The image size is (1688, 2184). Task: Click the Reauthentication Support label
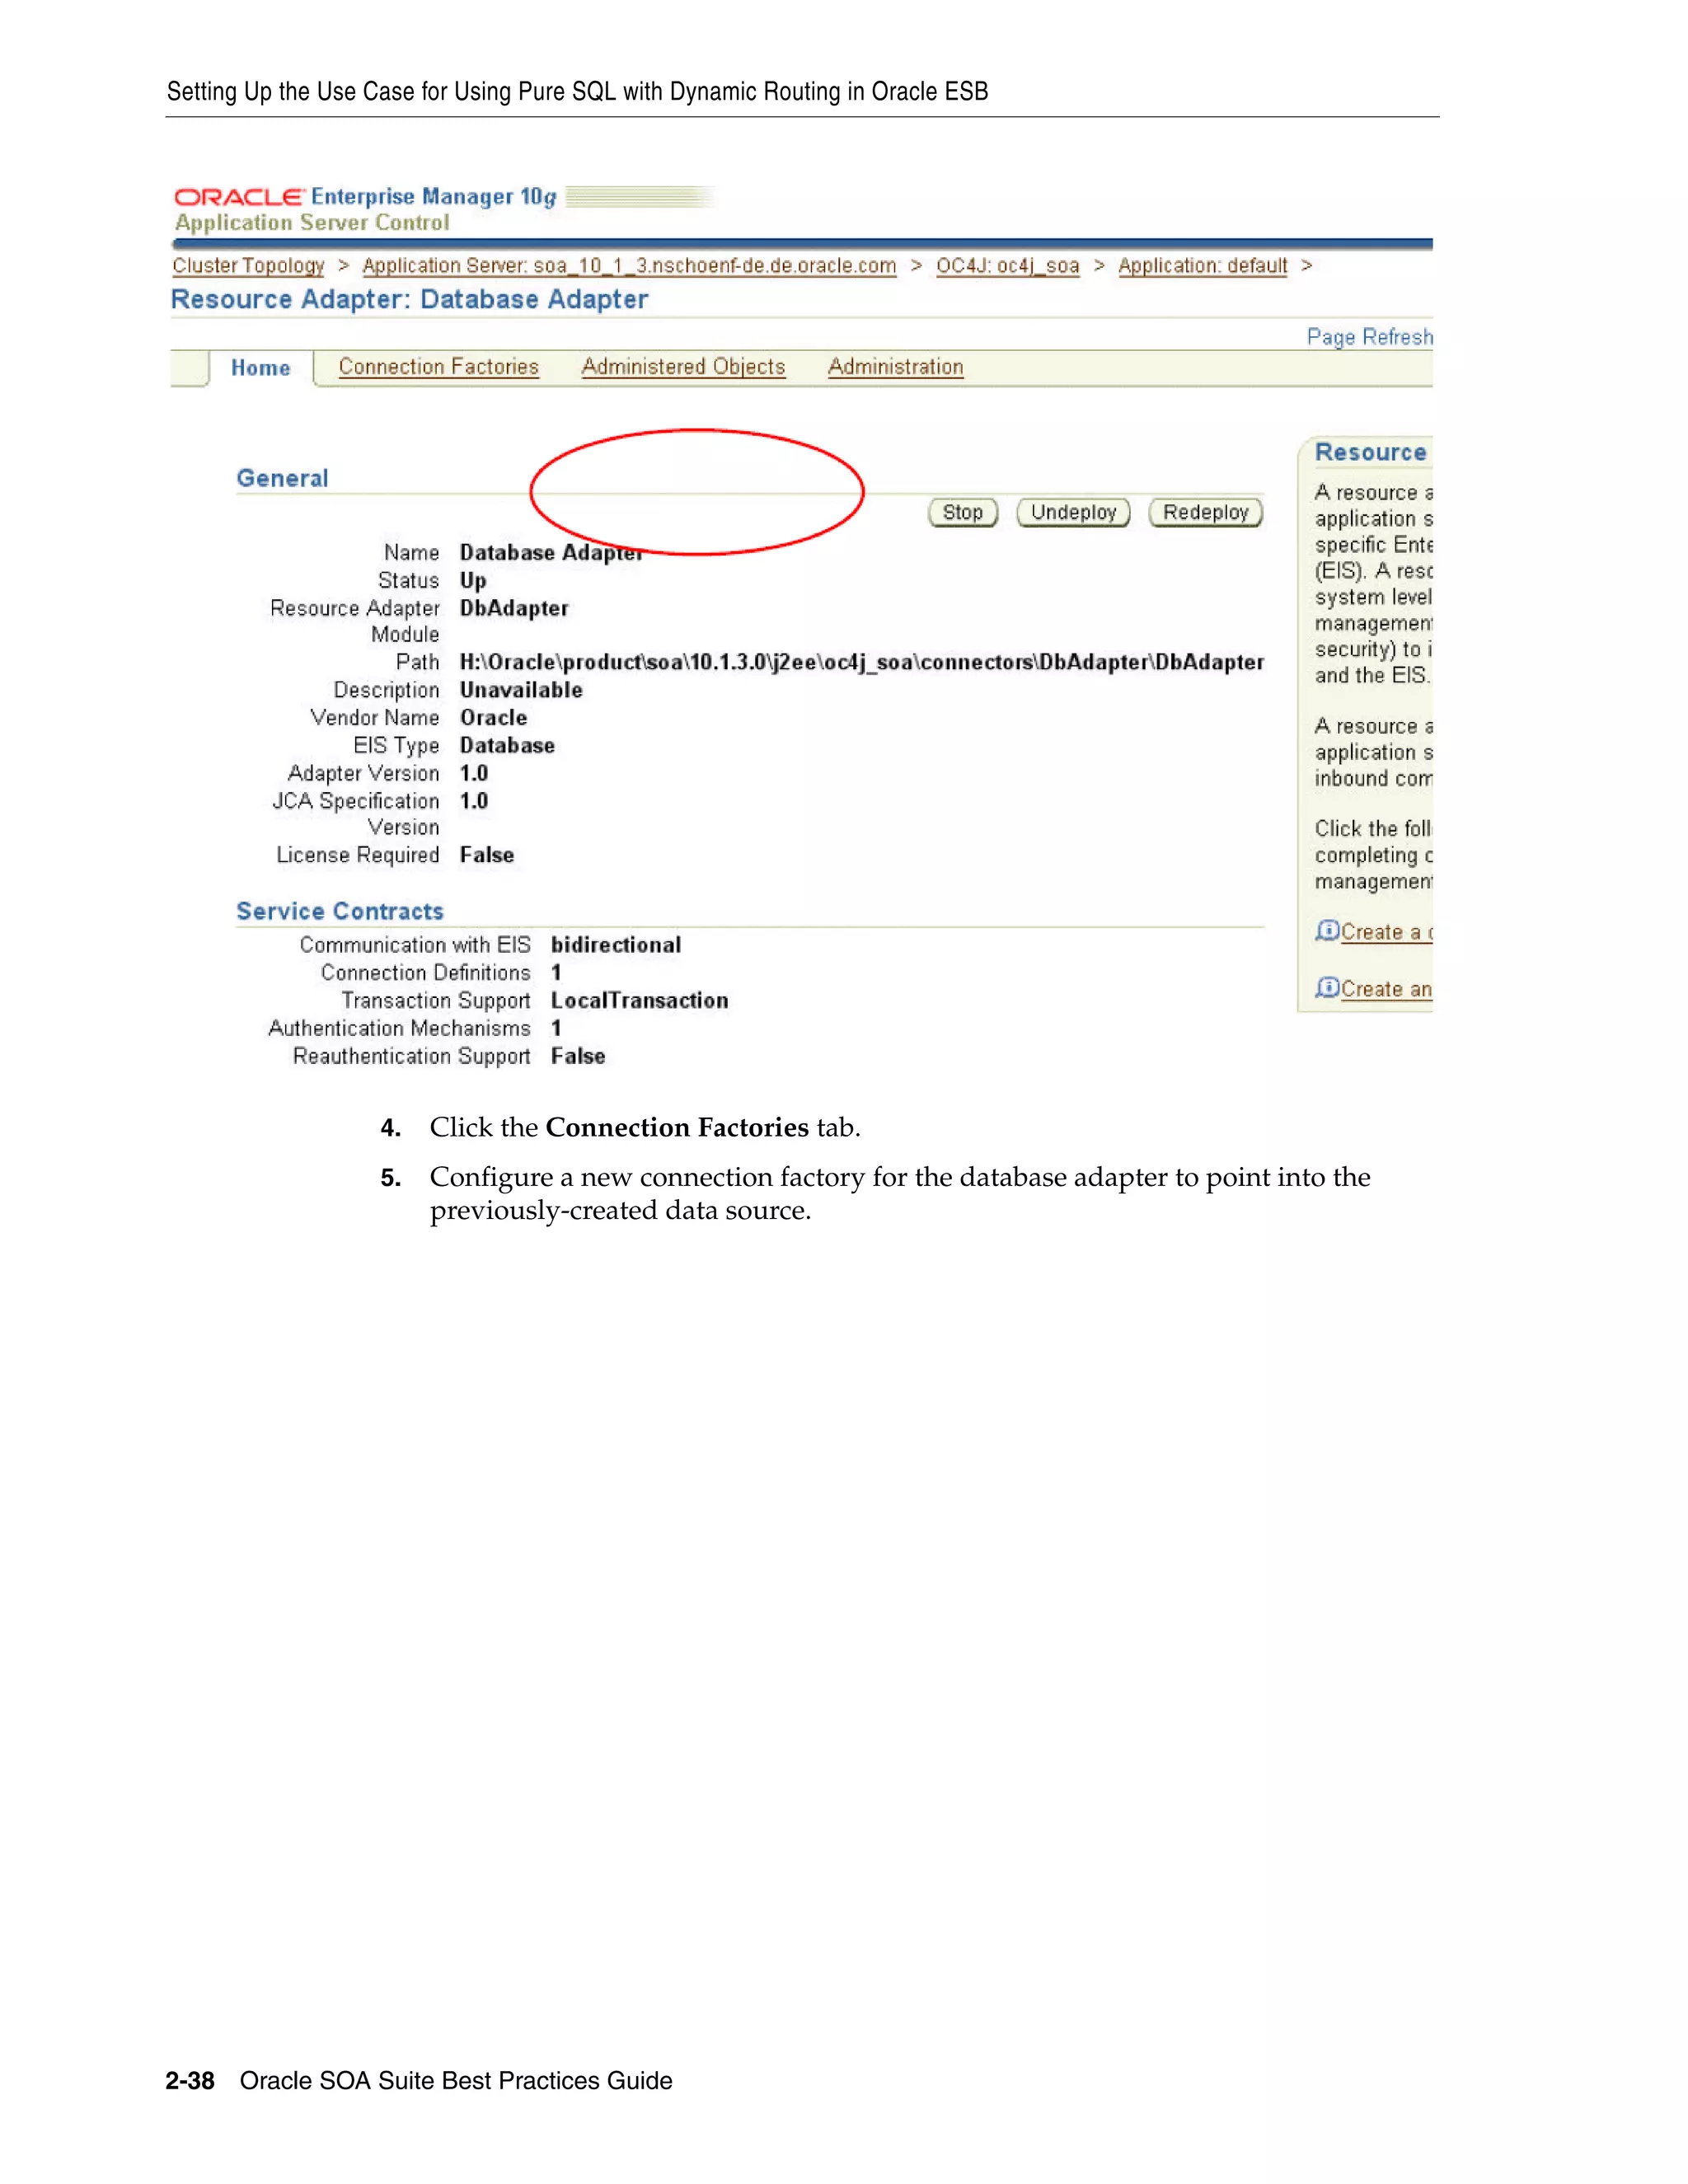[411, 1057]
